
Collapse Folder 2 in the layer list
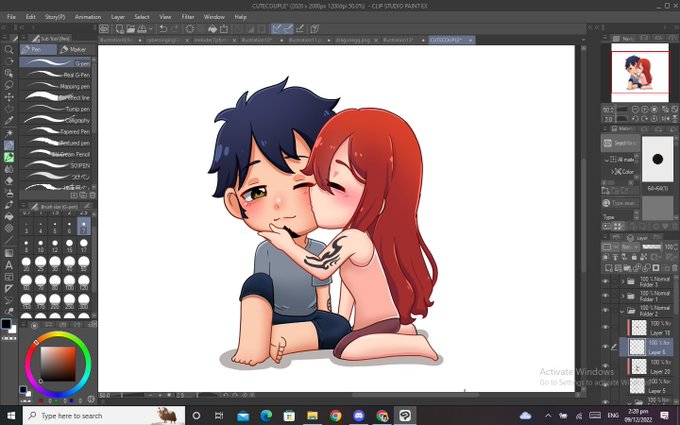(623, 311)
